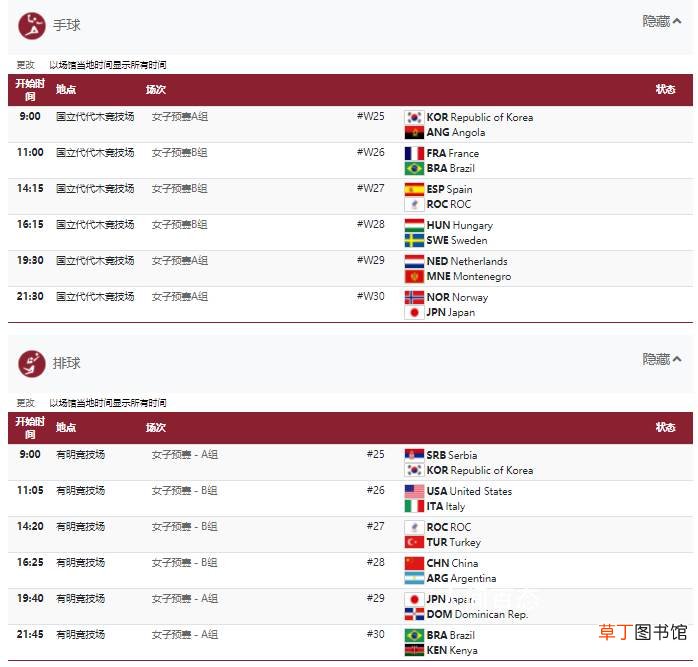Click the 14:15 start time cell
Image resolution: width=698 pixels, height=667 pixels.
30,188
